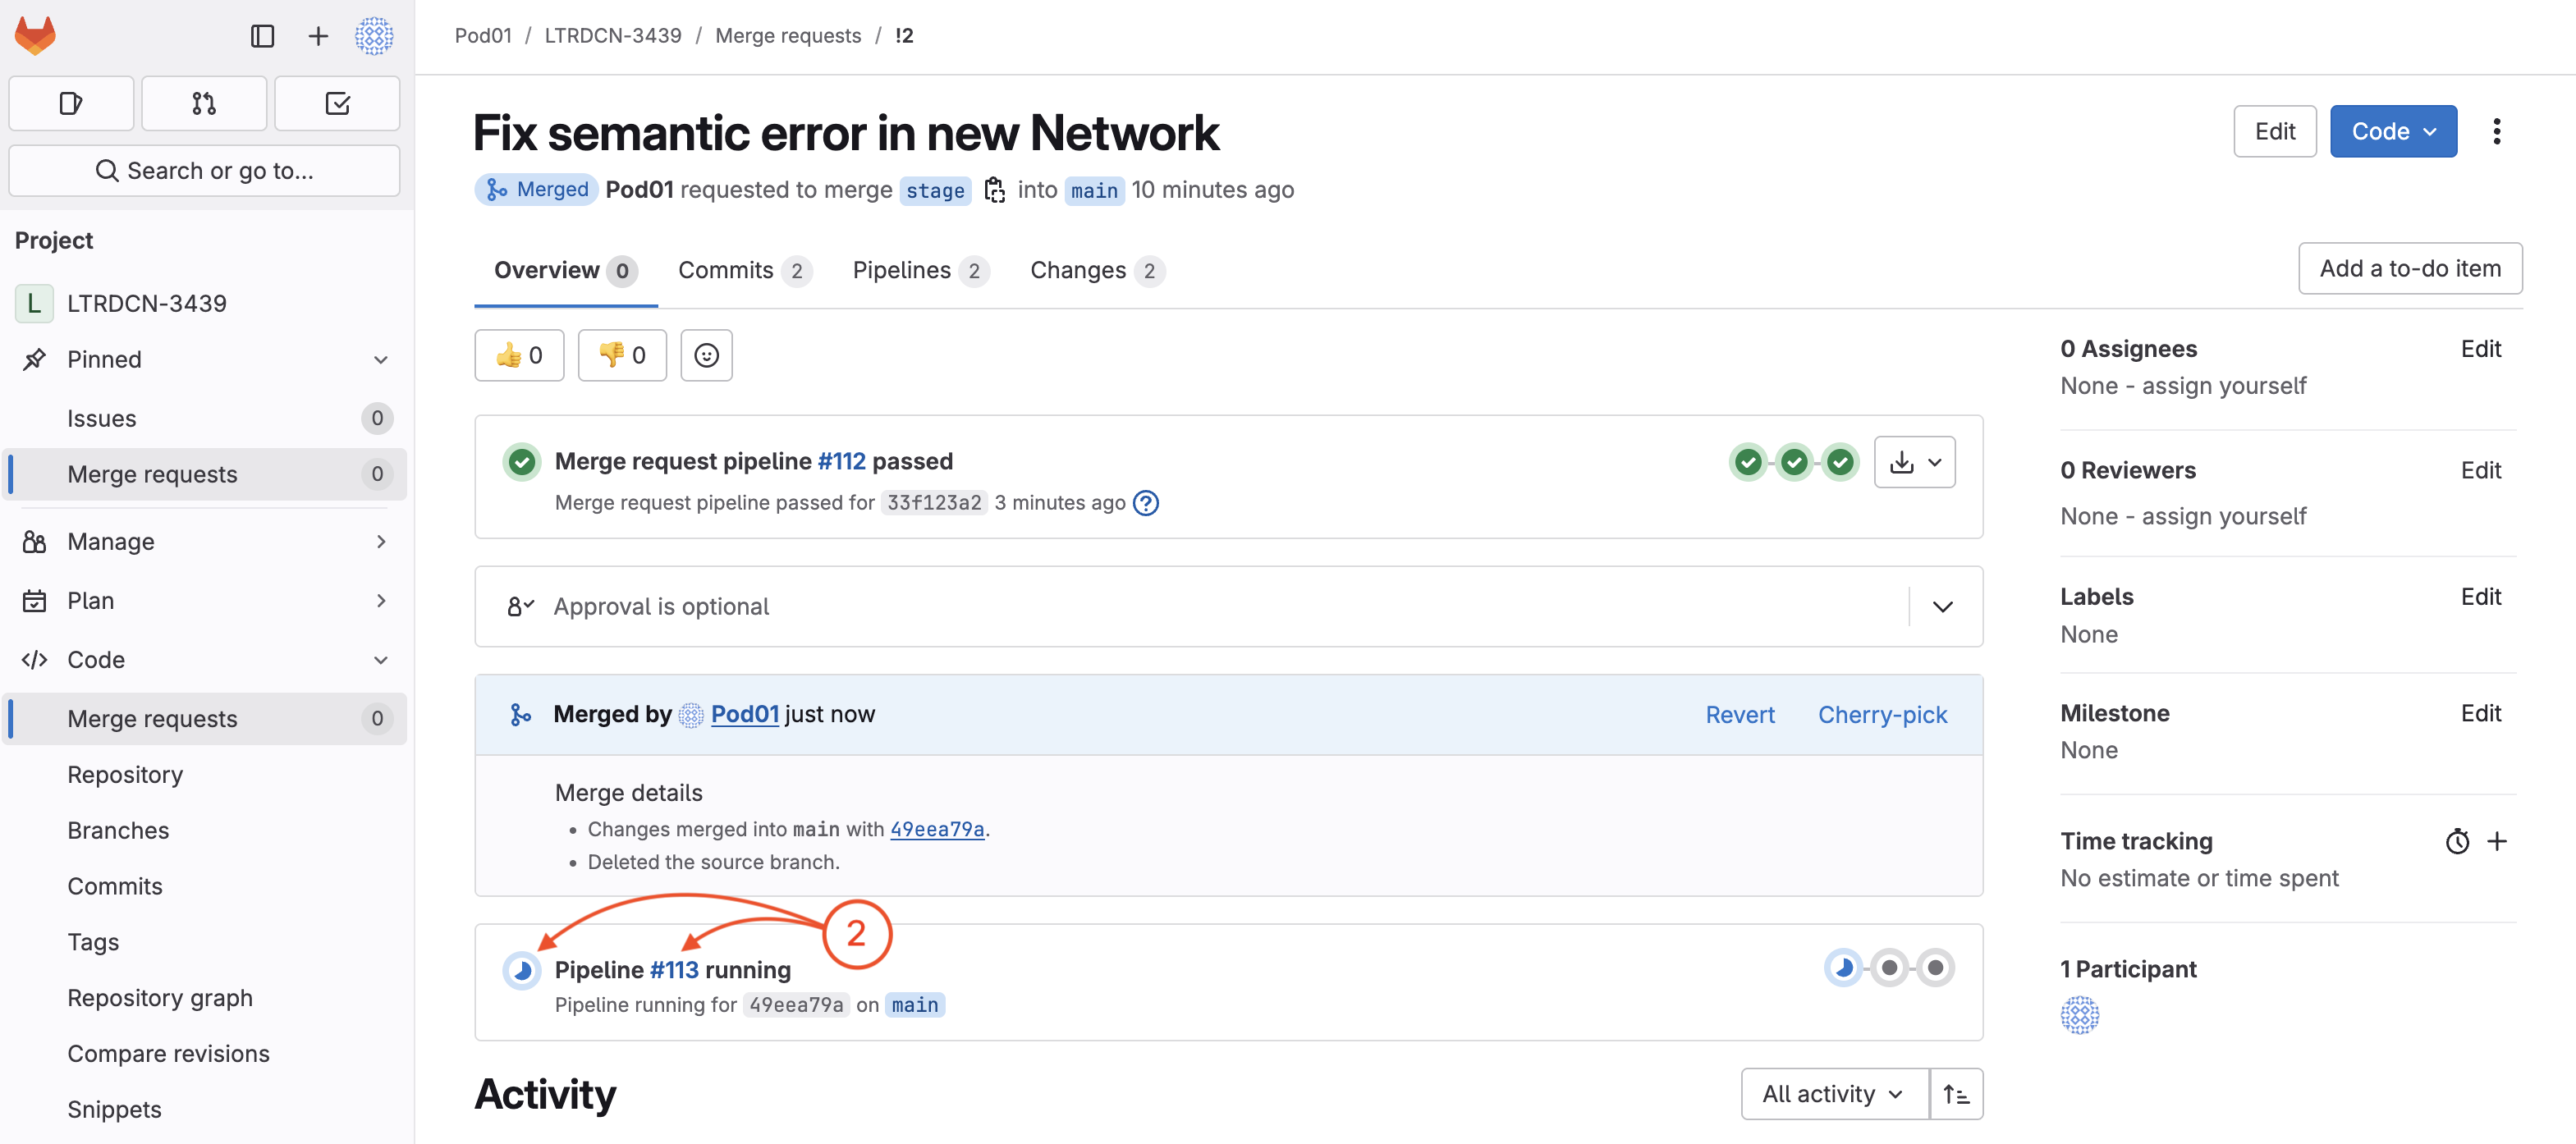Click the main target branch badge
The image size is (2576, 1144).
(1094, 190)
